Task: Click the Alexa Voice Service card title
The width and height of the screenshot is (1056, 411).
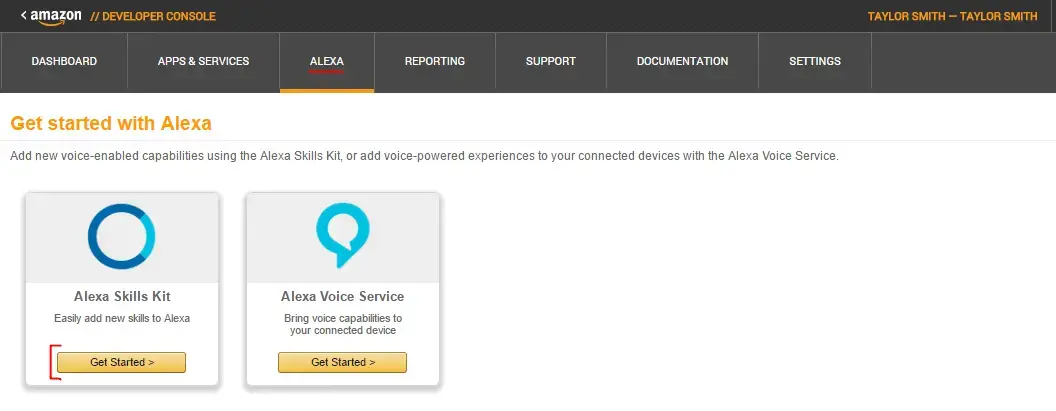Action: click(x=342, y=297)
